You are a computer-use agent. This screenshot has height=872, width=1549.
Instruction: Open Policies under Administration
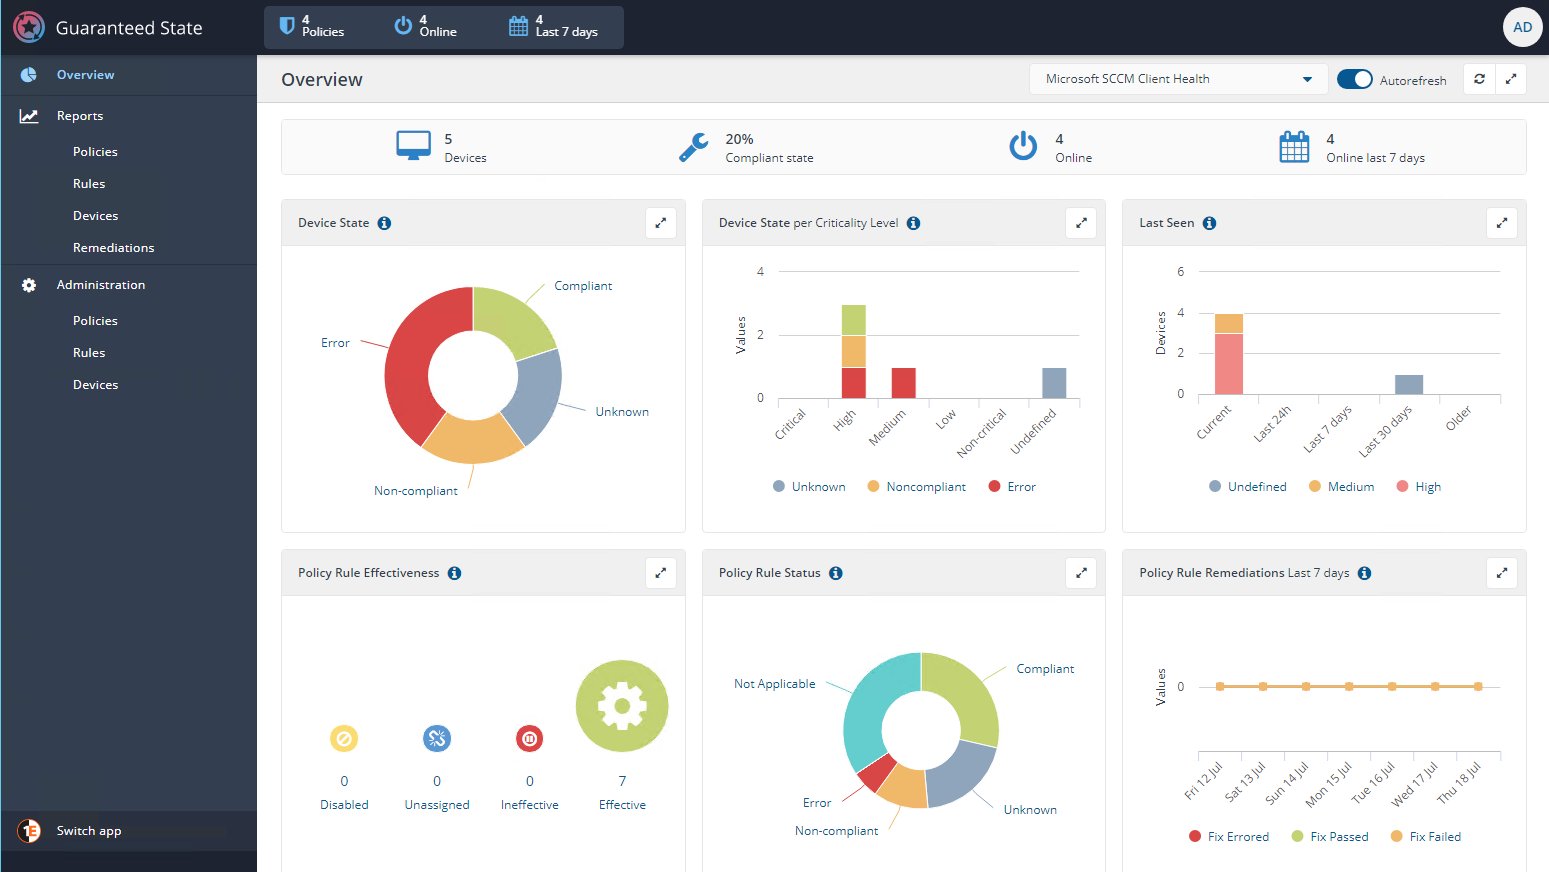coord(95,321)
